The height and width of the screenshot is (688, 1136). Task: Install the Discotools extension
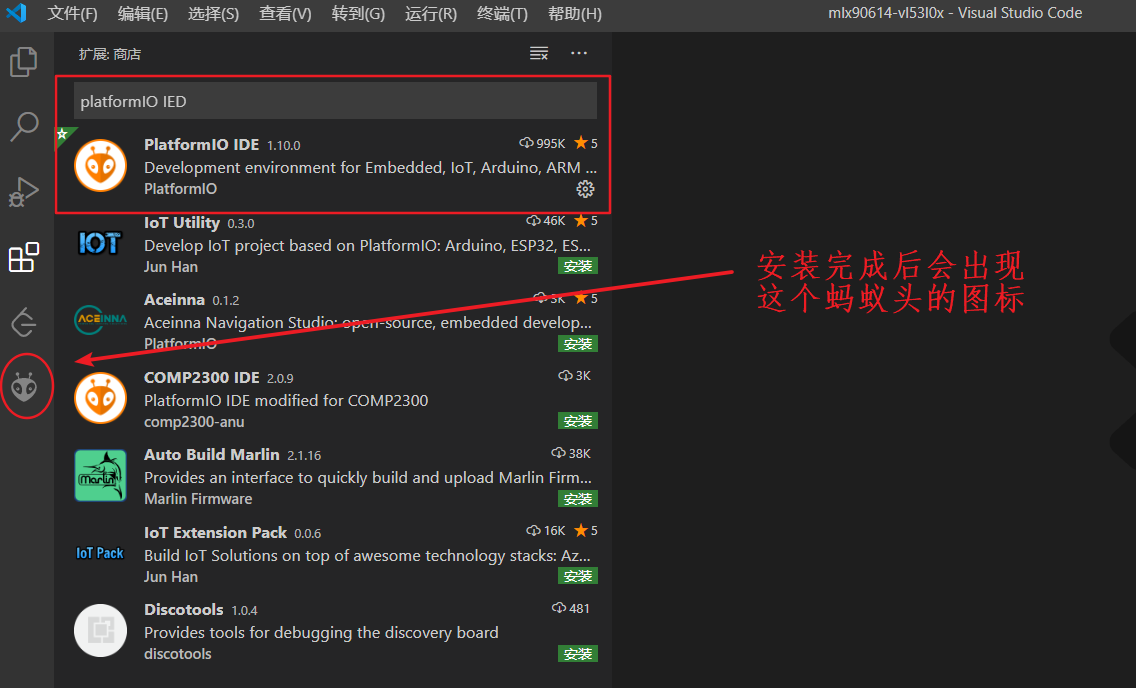click(578, 653)
